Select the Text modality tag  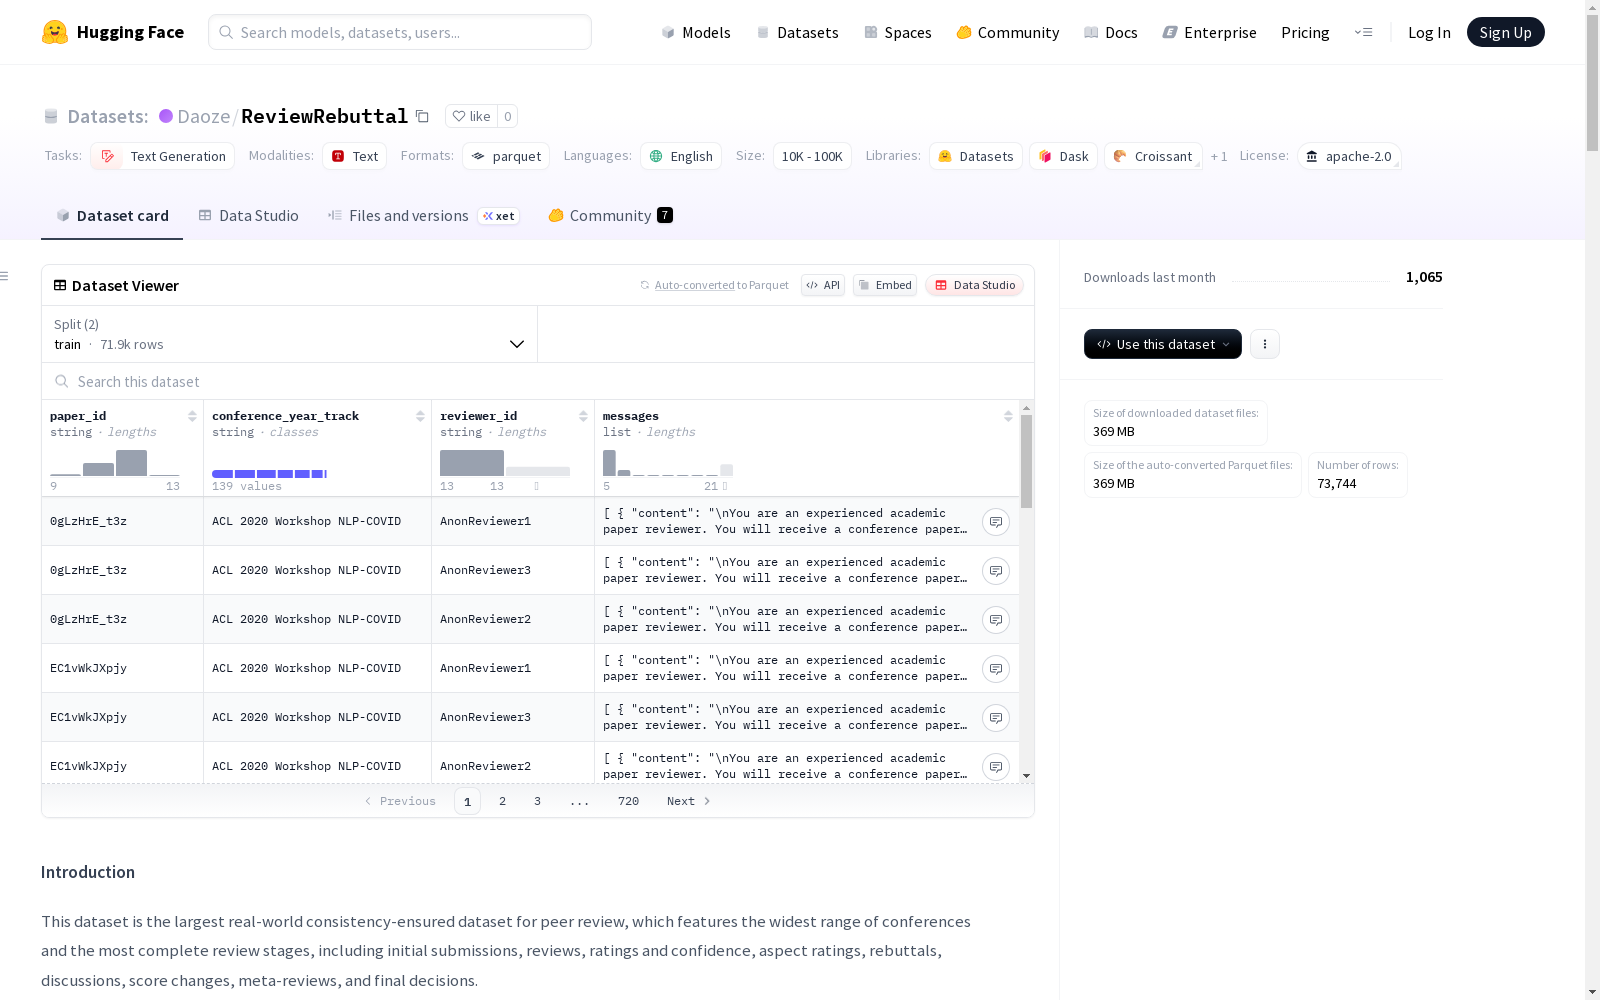click(354, 156)
